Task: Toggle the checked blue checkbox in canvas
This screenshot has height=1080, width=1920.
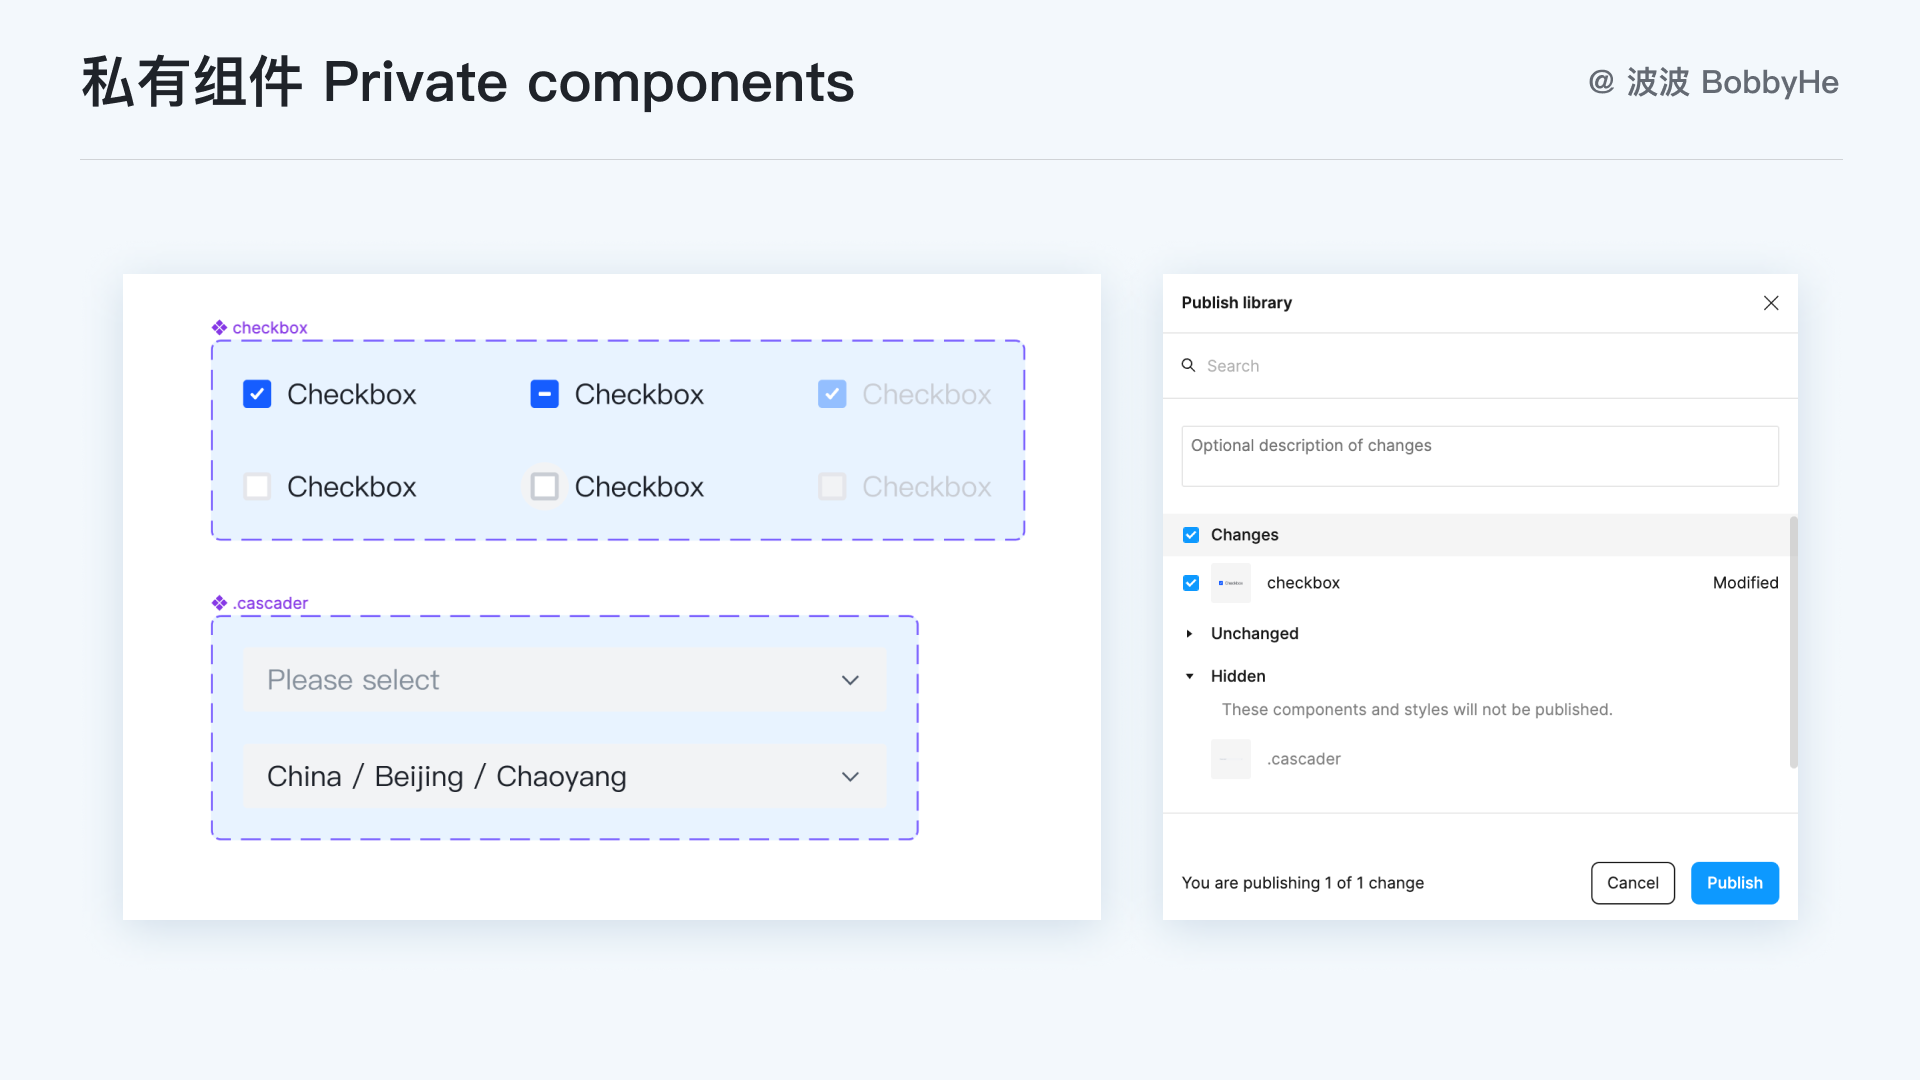Action: pyautogui.click(x=257, y=394)
